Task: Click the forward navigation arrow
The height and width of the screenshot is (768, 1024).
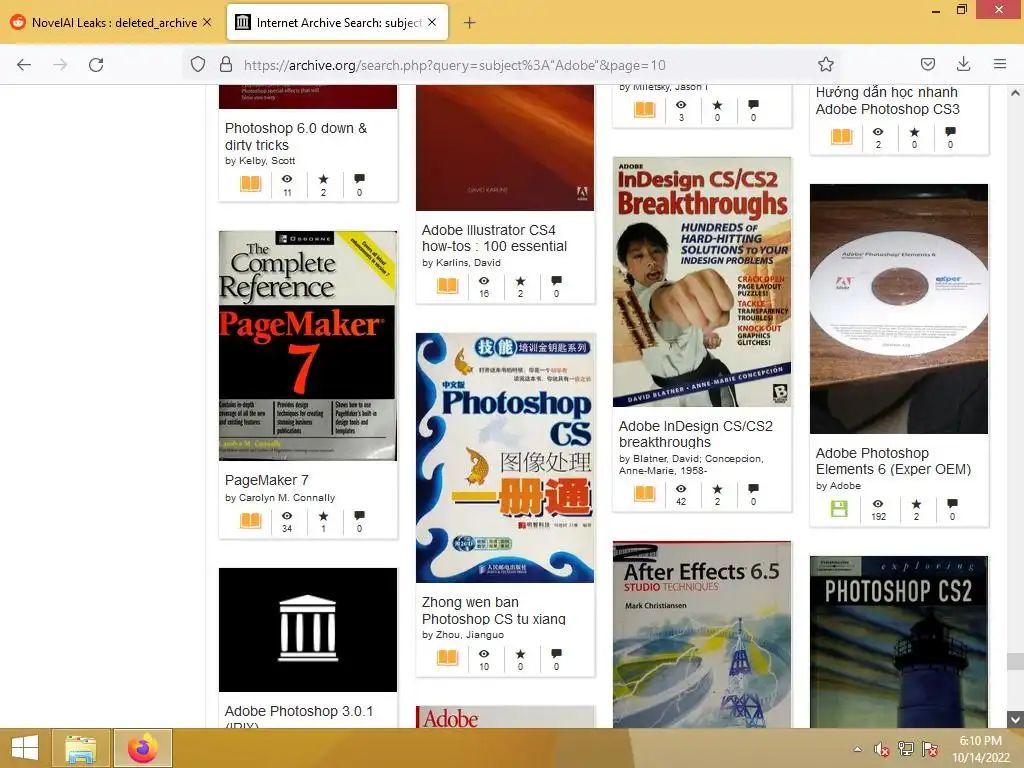Action: tap(60, 65)
